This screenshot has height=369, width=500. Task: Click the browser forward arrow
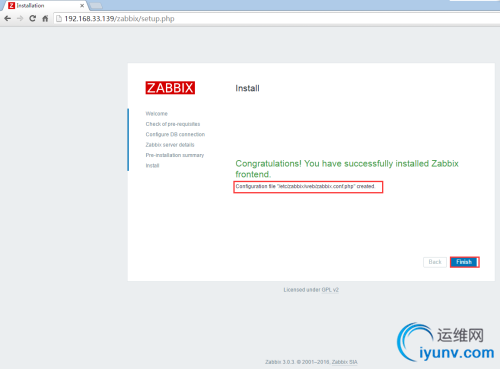(20, 19)
